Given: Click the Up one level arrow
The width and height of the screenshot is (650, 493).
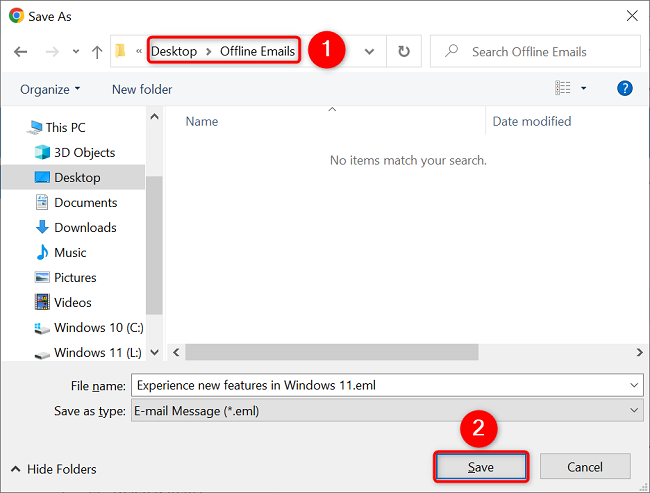Looking at the screenshot, I should [97, 52].
